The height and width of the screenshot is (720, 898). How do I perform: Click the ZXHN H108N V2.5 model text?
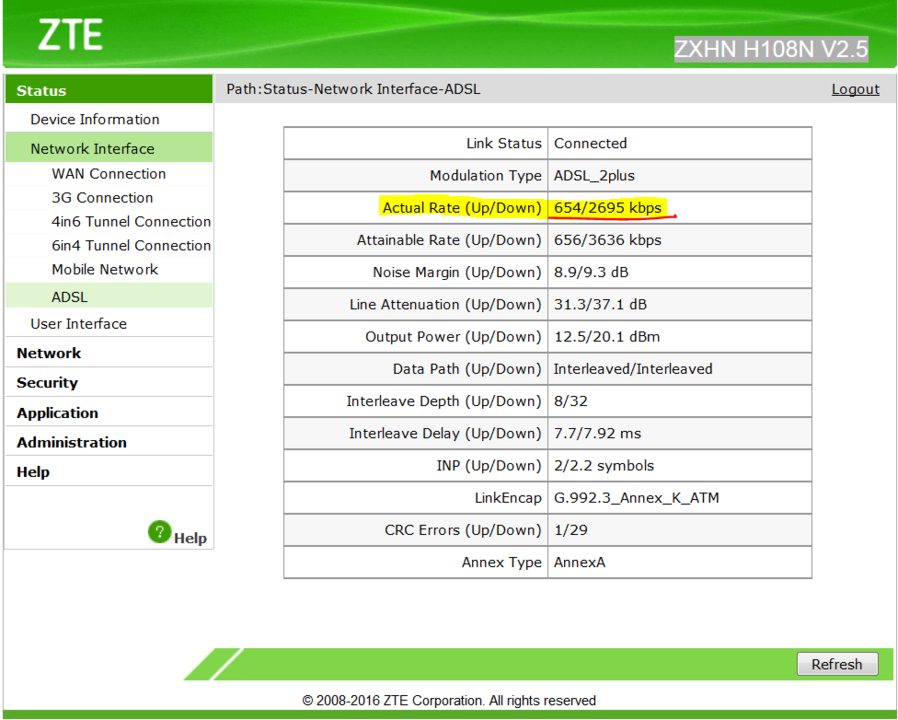pos(771,49)
